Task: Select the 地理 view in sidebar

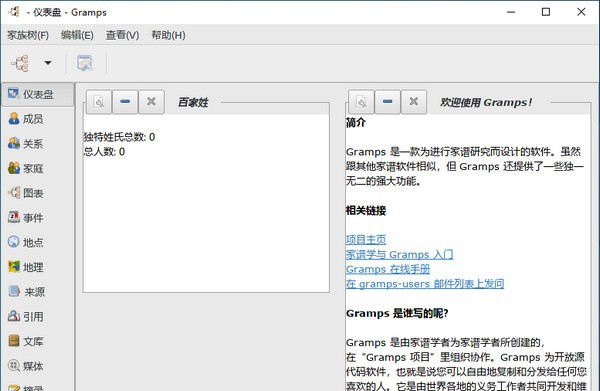Action: tap(26, 267)
